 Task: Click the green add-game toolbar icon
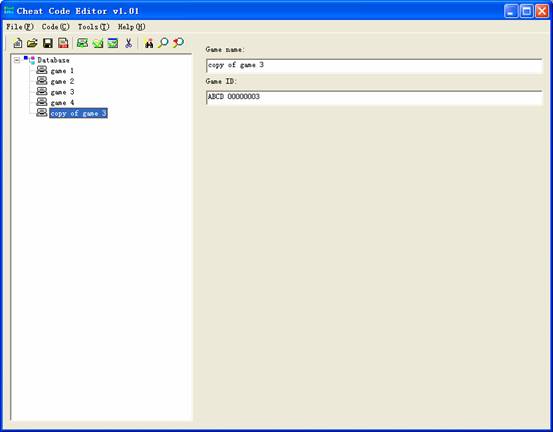tap(83, 43)
